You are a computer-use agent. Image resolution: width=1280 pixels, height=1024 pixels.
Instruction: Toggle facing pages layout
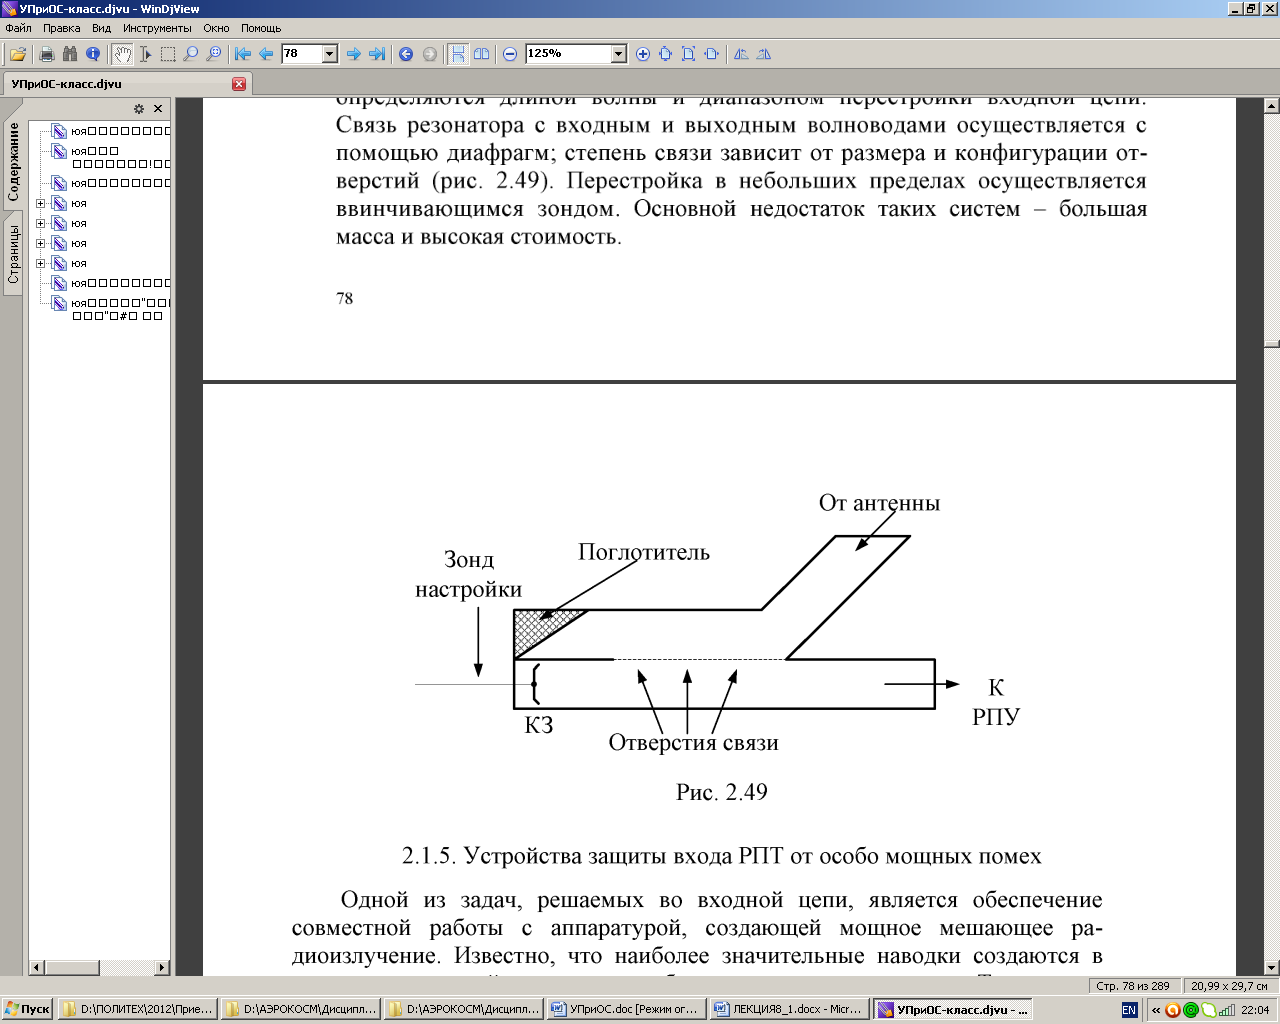pyautogui.click(x=481, y=54)
